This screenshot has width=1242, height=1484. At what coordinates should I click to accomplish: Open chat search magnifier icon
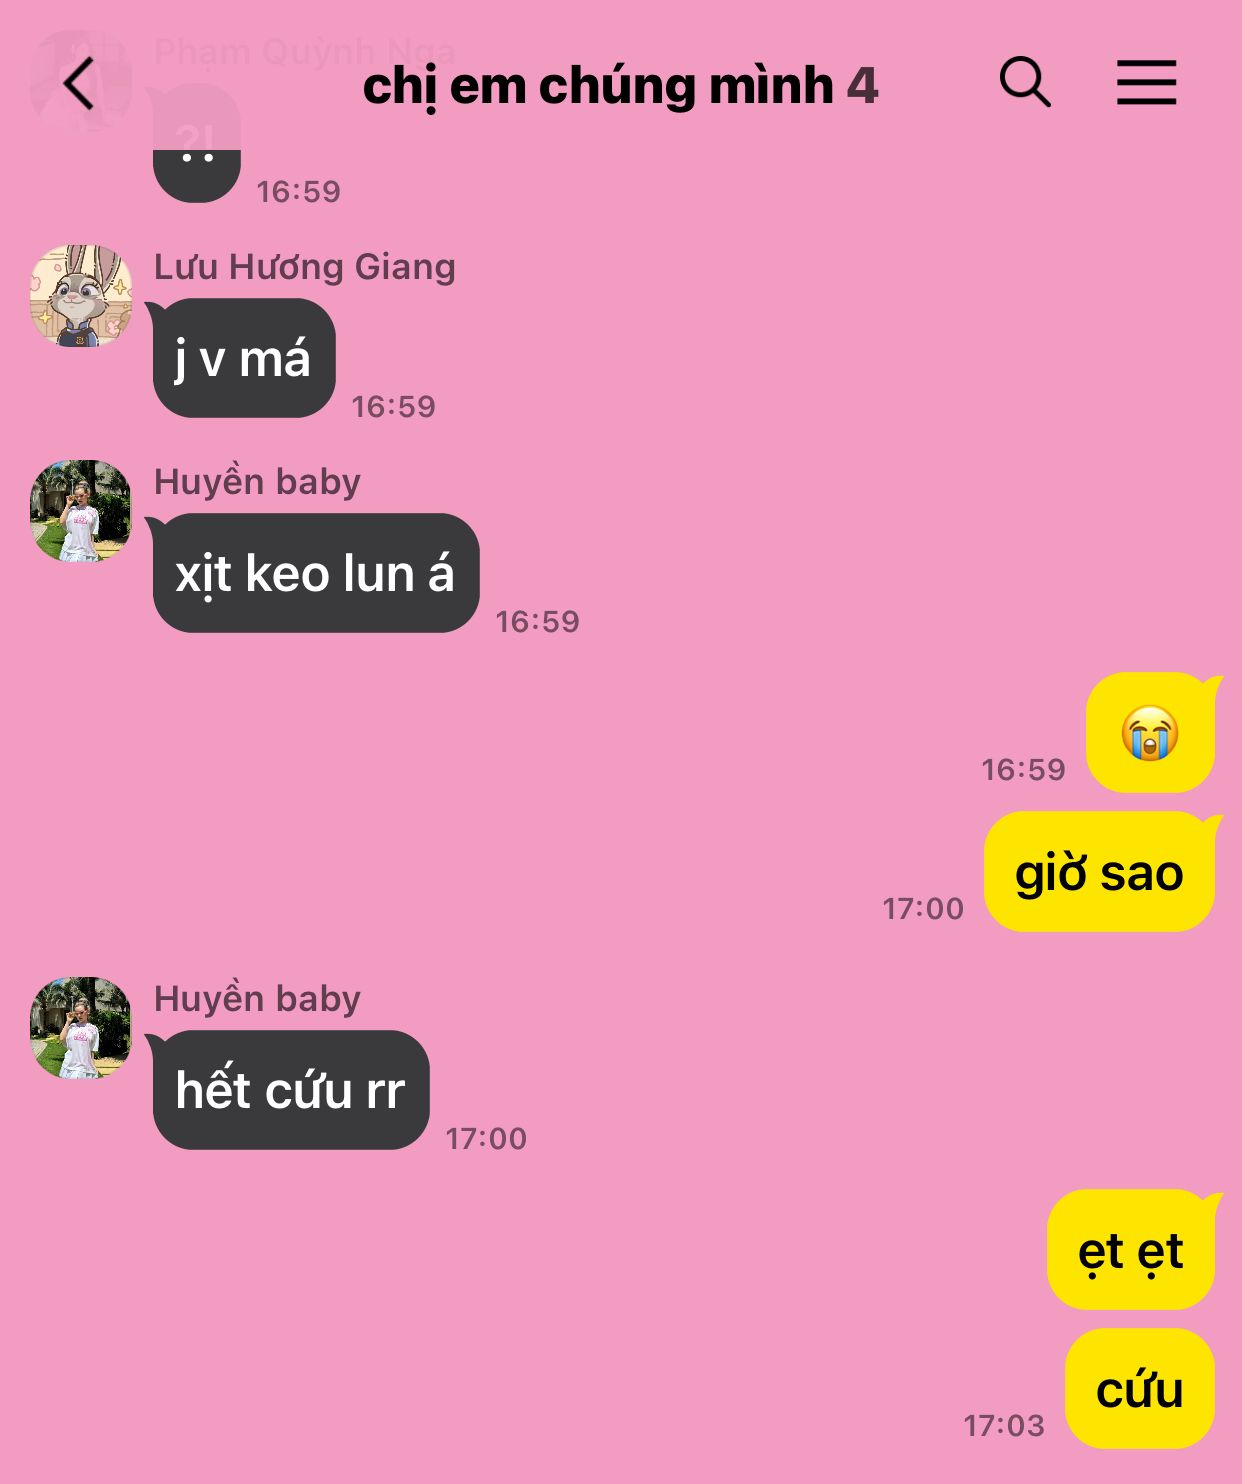pyautogui.click(x=1025, y=82)
